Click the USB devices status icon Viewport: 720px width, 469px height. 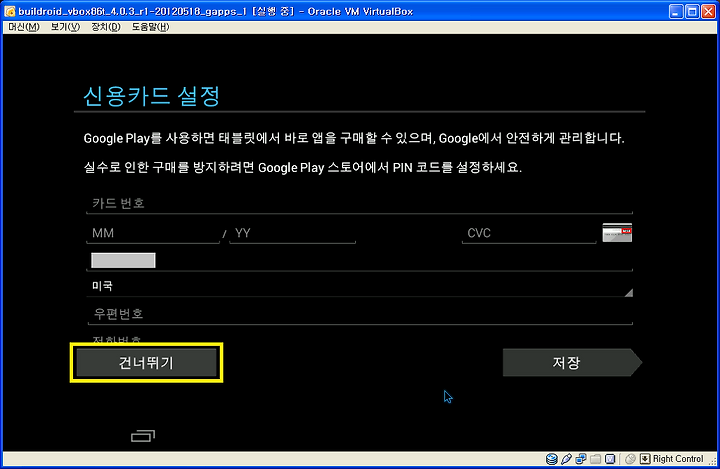(566, 459)
